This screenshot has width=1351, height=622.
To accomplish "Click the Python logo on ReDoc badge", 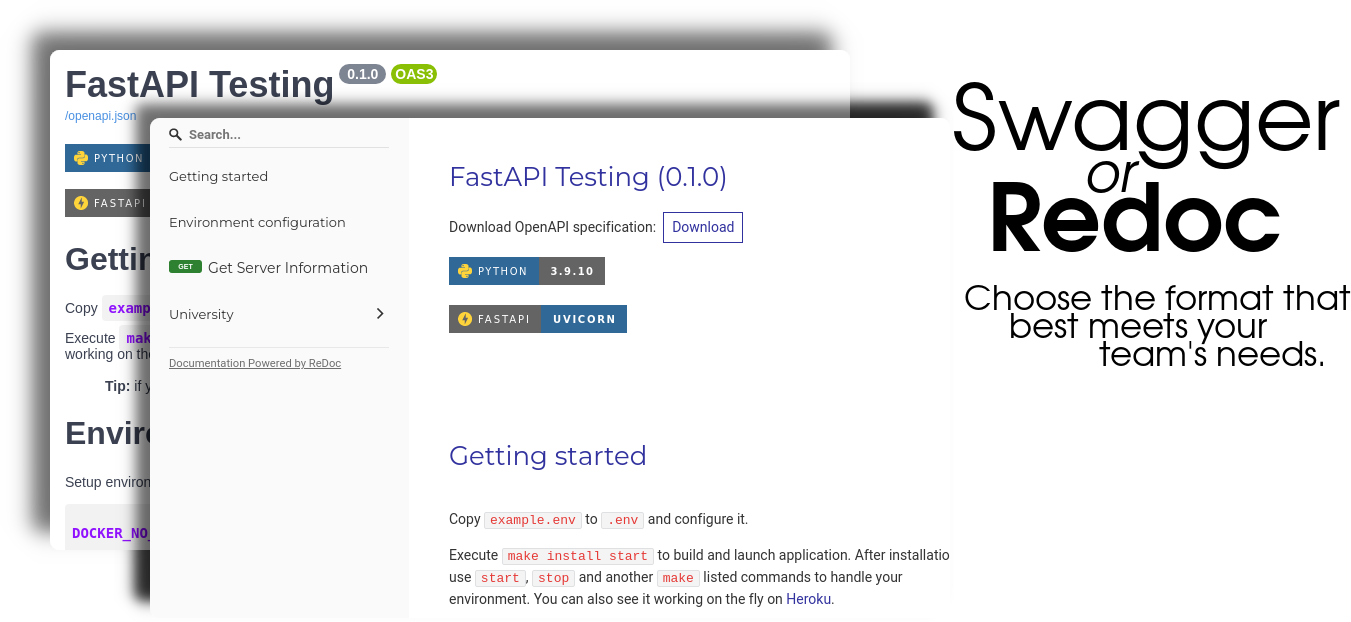I will point(465,271).
